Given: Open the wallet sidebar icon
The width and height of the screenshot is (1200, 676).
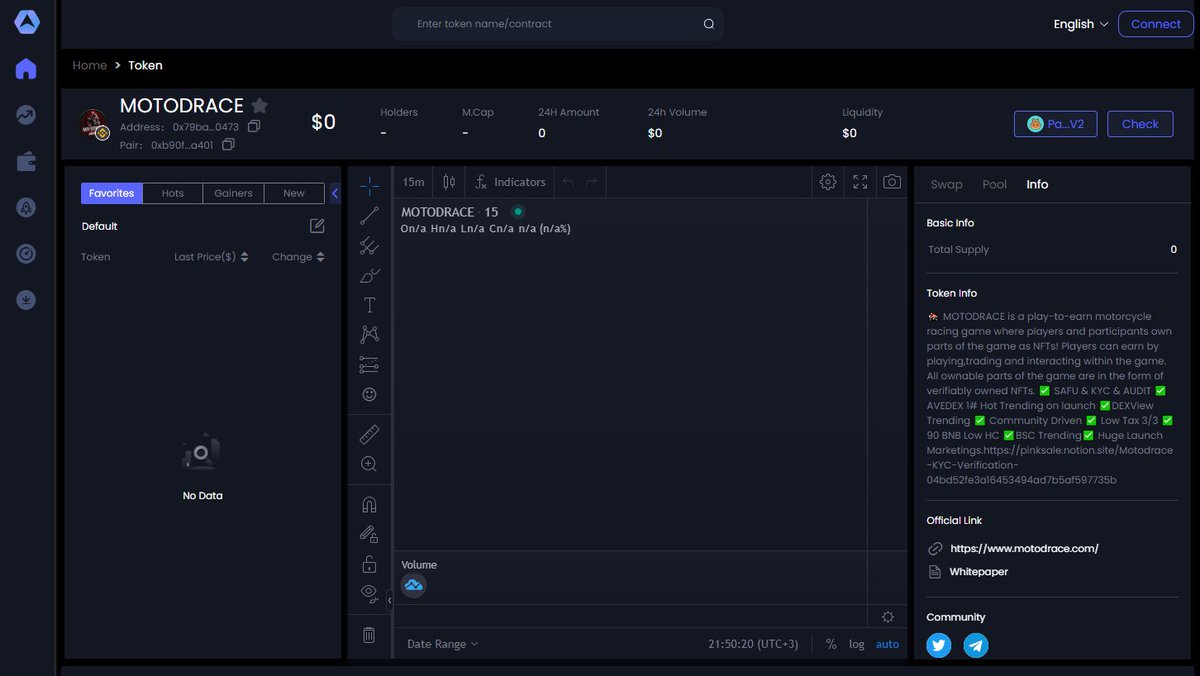Looking at the screenshot, I should [26, 162].
